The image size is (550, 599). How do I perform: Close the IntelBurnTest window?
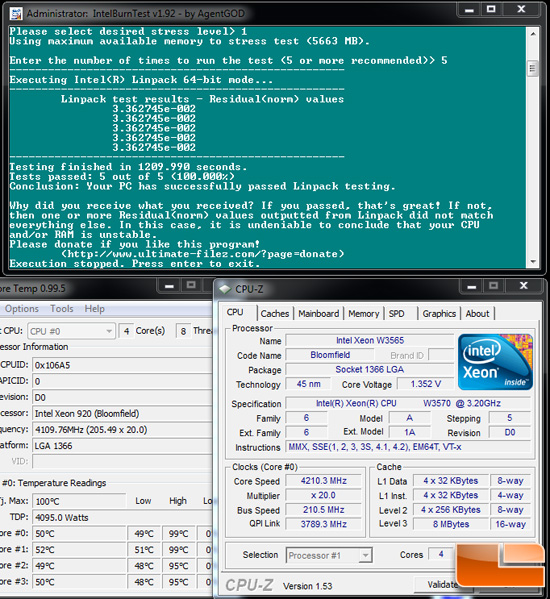[521, 10]
